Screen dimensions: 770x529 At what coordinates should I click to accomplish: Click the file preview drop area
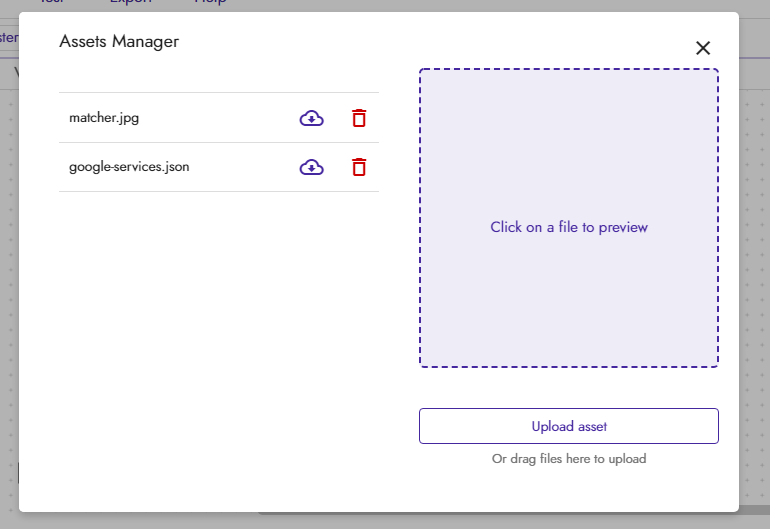(x=569, y=218)
